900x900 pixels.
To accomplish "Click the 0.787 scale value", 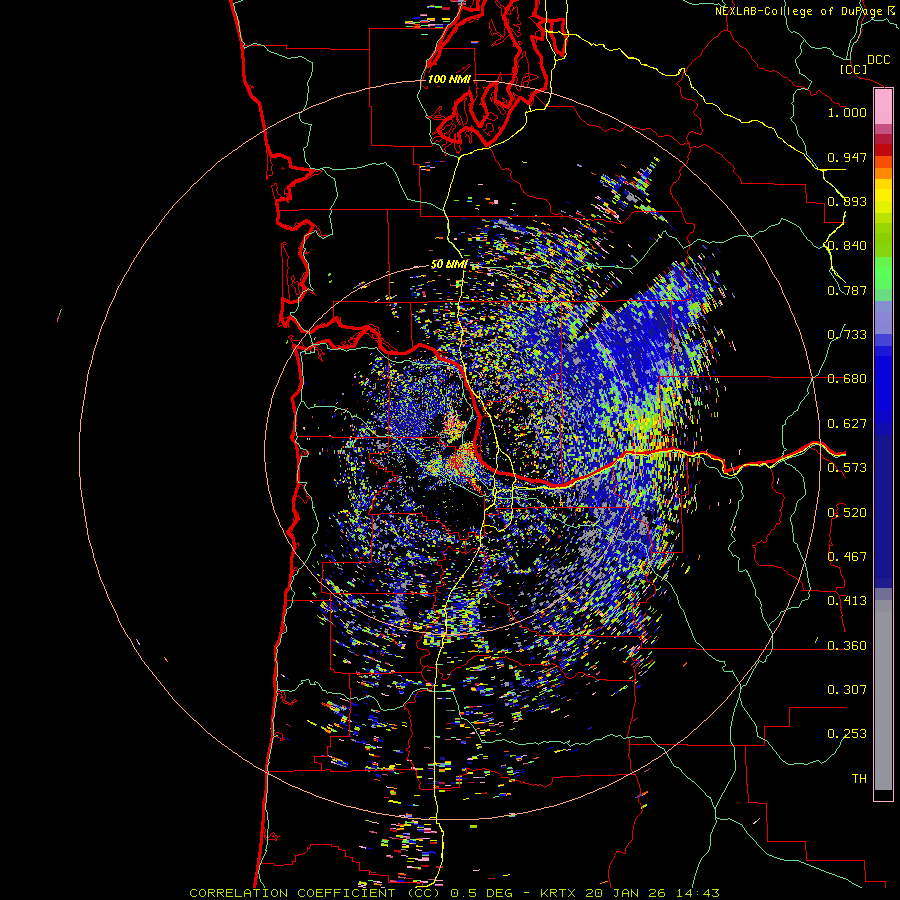I will point(847,290).
